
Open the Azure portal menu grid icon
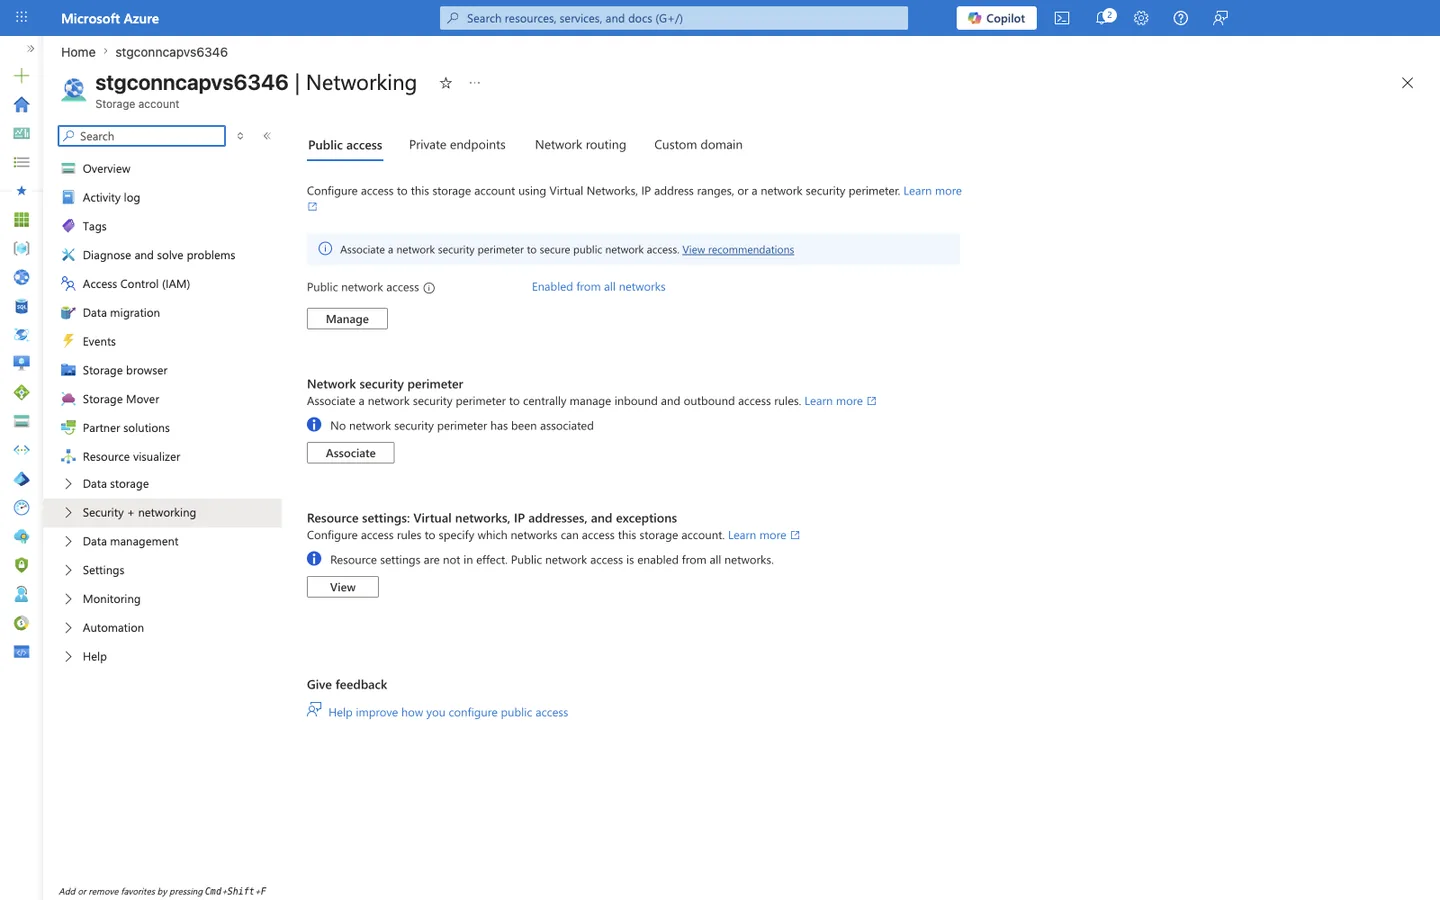point(21,18)
